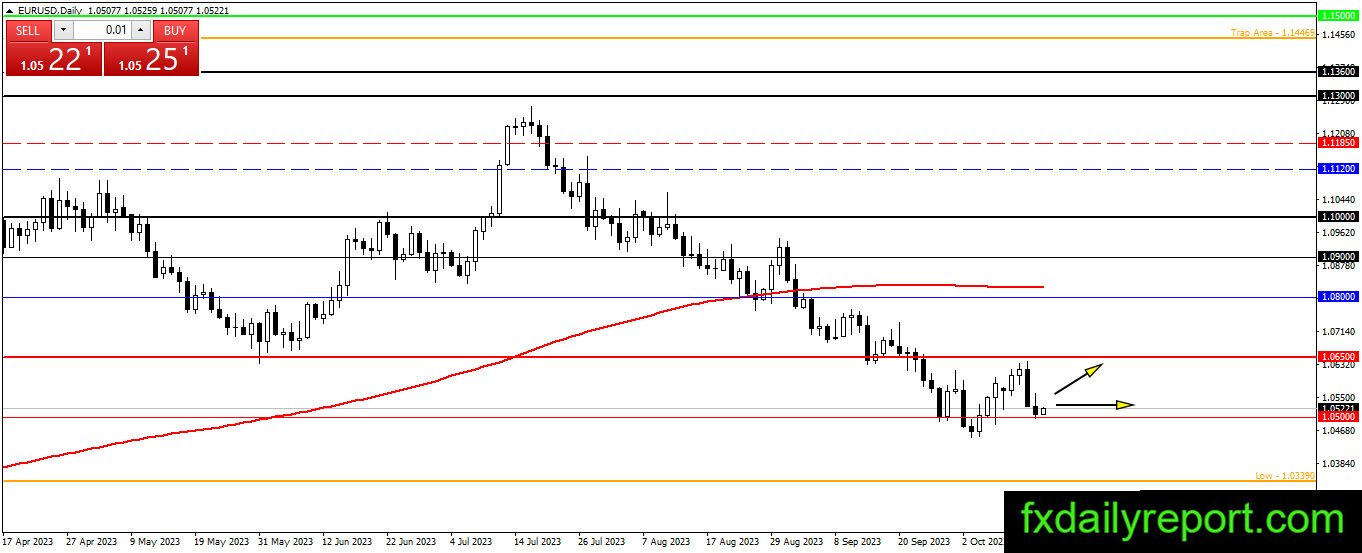Select the Trap Area 1.14469 line label
1362x553 pixels.
click(x=1272, y=33)
